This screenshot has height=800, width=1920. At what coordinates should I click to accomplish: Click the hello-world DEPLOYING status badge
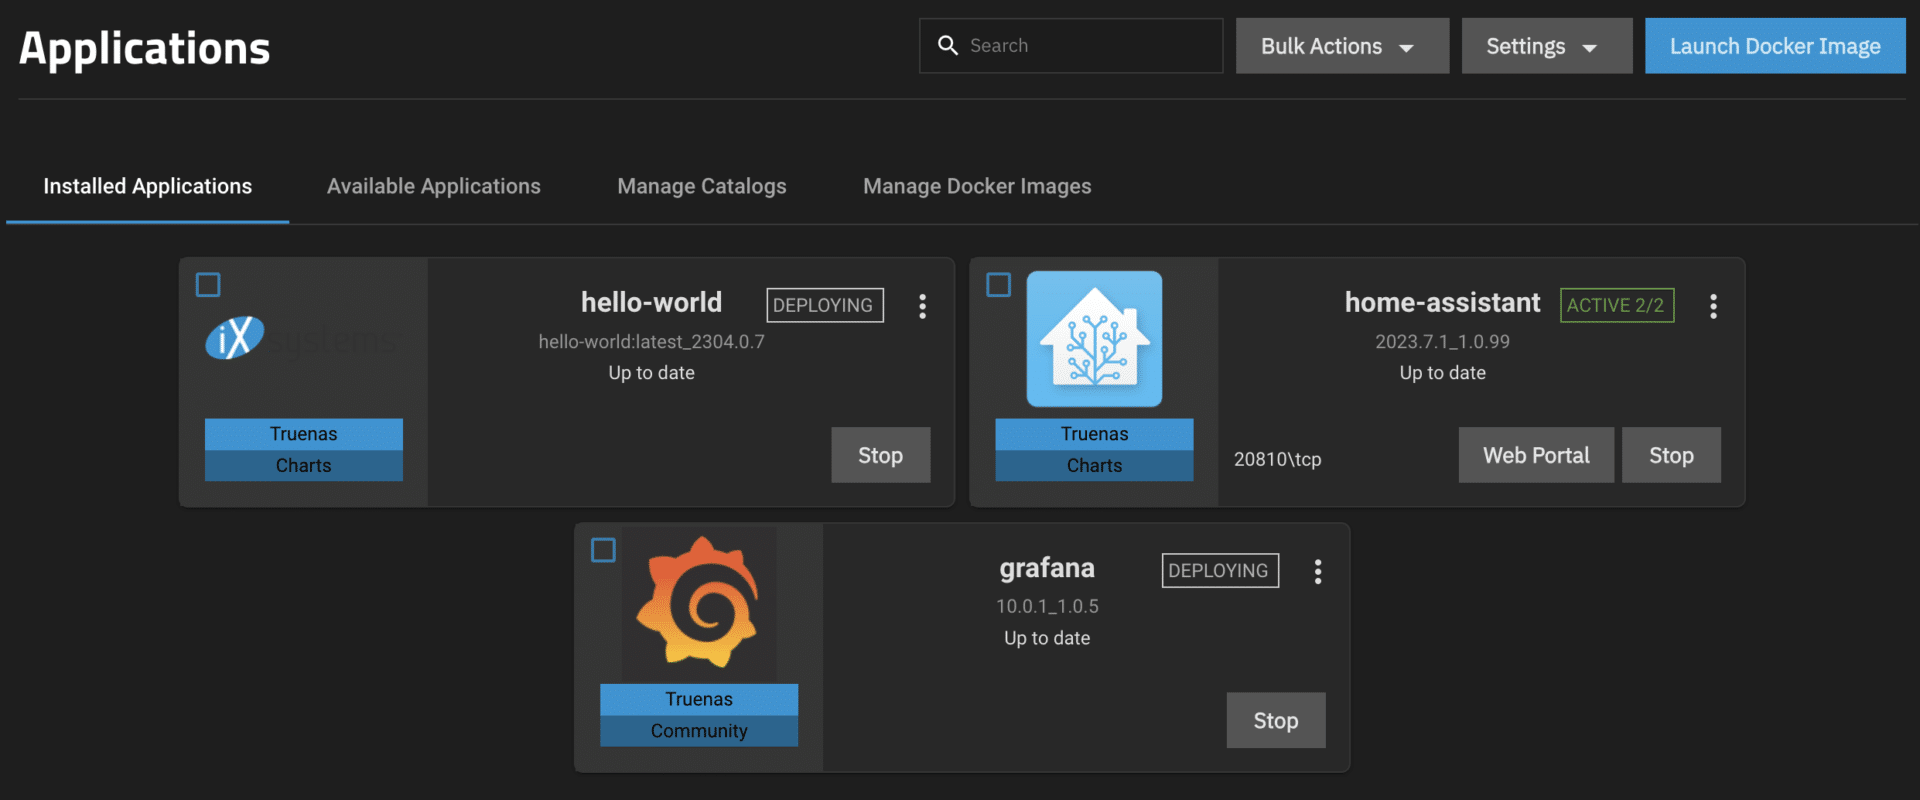point(825,305)
